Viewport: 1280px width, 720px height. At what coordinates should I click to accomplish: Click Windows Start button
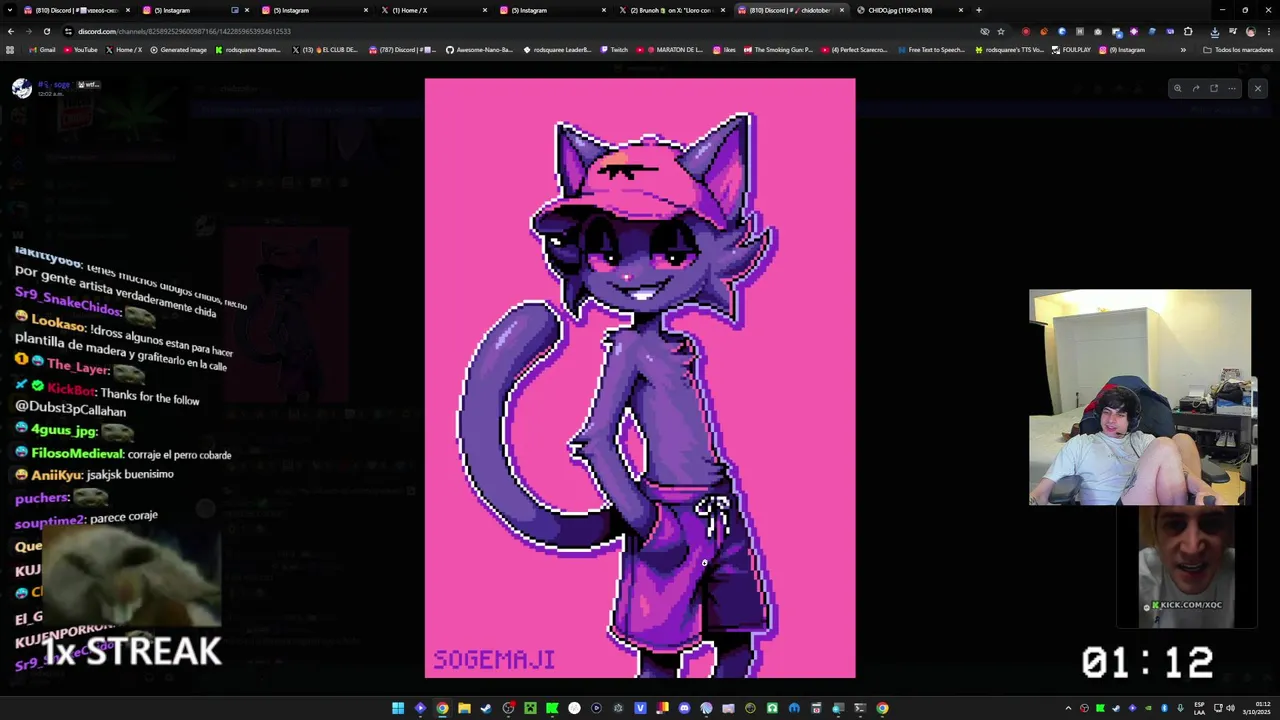point(398,708)
